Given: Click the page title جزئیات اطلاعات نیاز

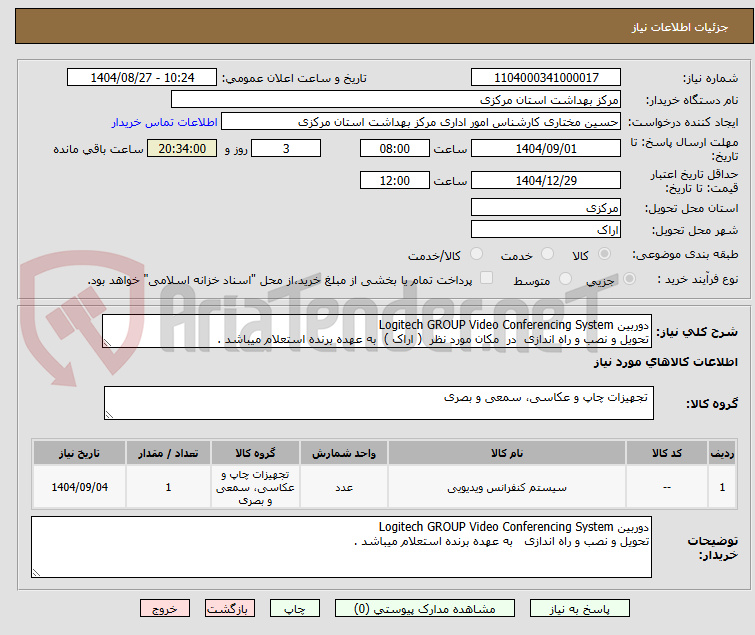Looking at the screenshot, I should point(679,27).
